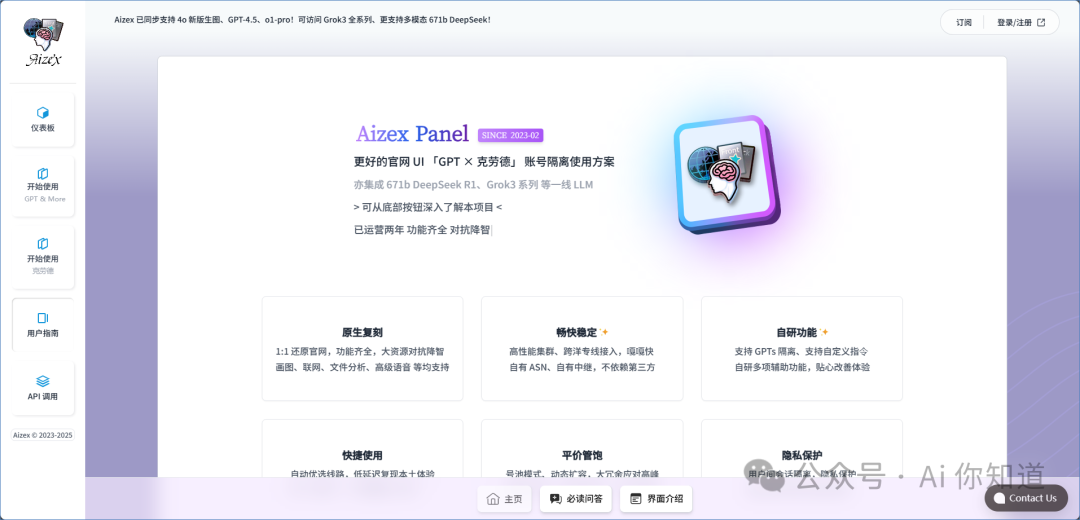Click the 畅快稳定 feature card
Viewport: 1080px width, 520px height.
[x=582, y=349]
